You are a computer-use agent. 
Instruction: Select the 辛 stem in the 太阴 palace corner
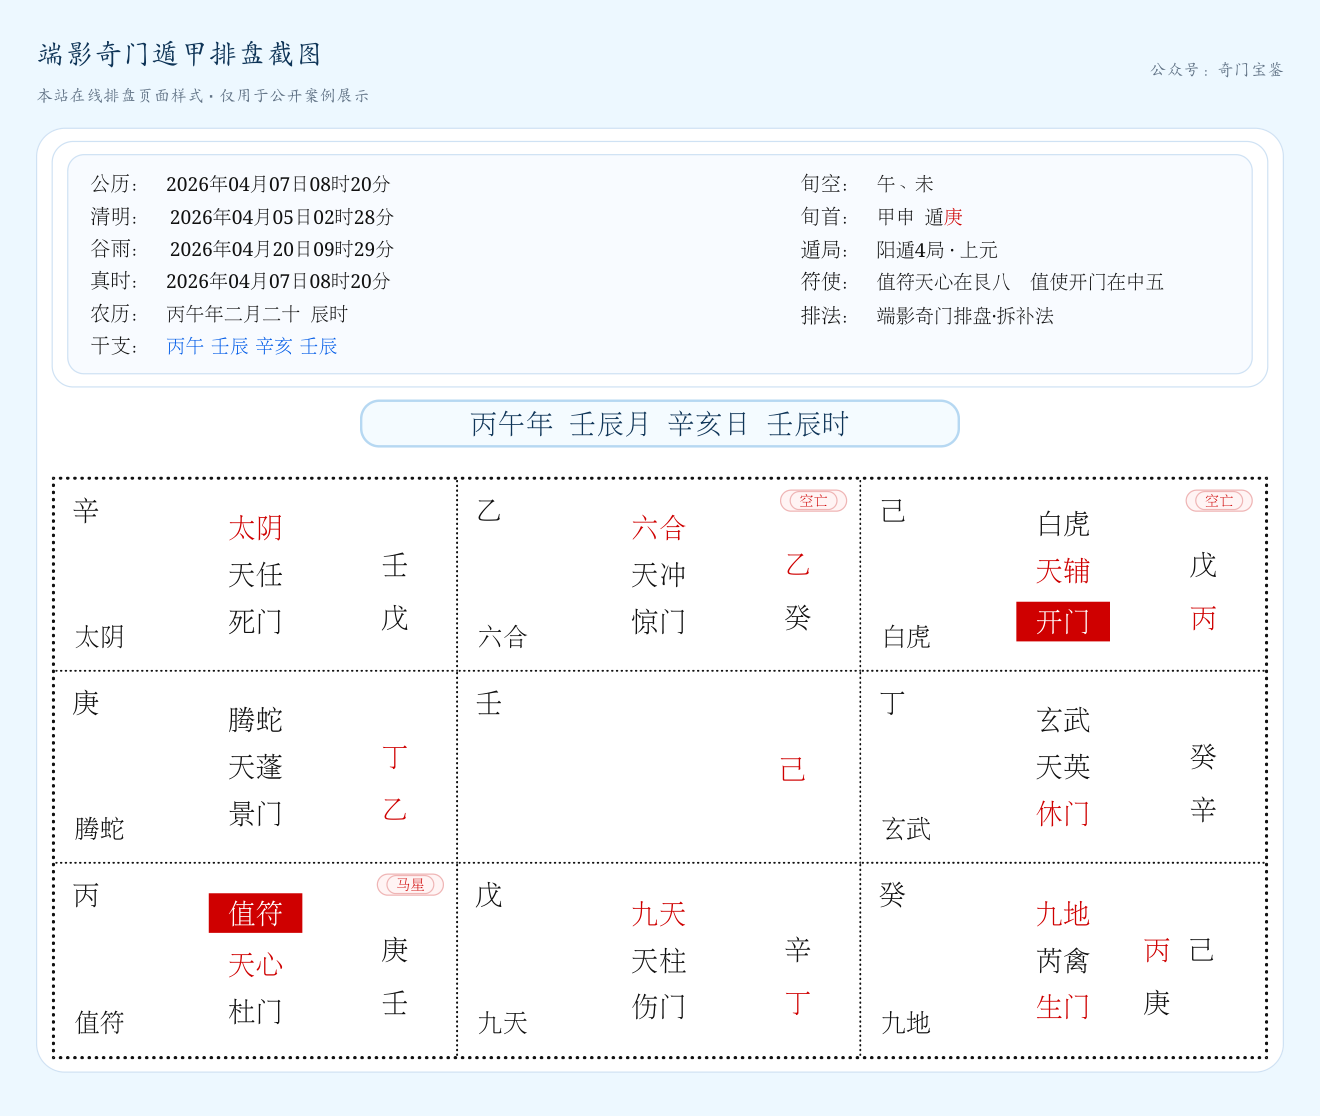(x=86, y=511)
